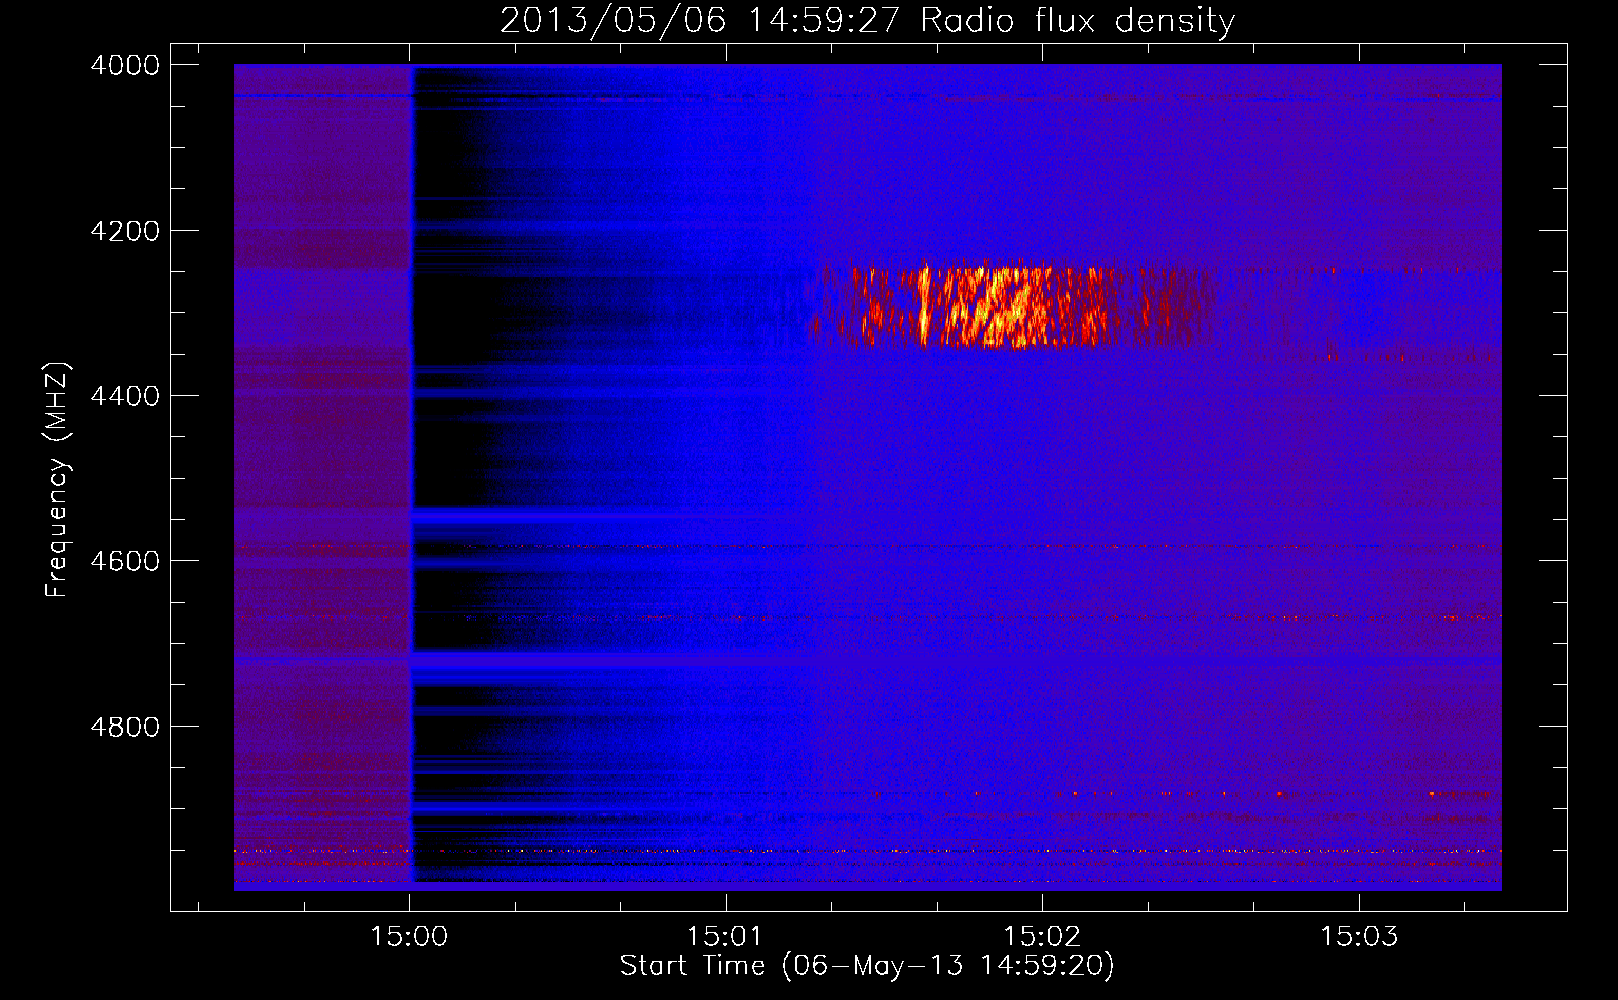Select the 4200 frequency tick label
This screenshot has width=1618, height=1000.
click(125, 231)
